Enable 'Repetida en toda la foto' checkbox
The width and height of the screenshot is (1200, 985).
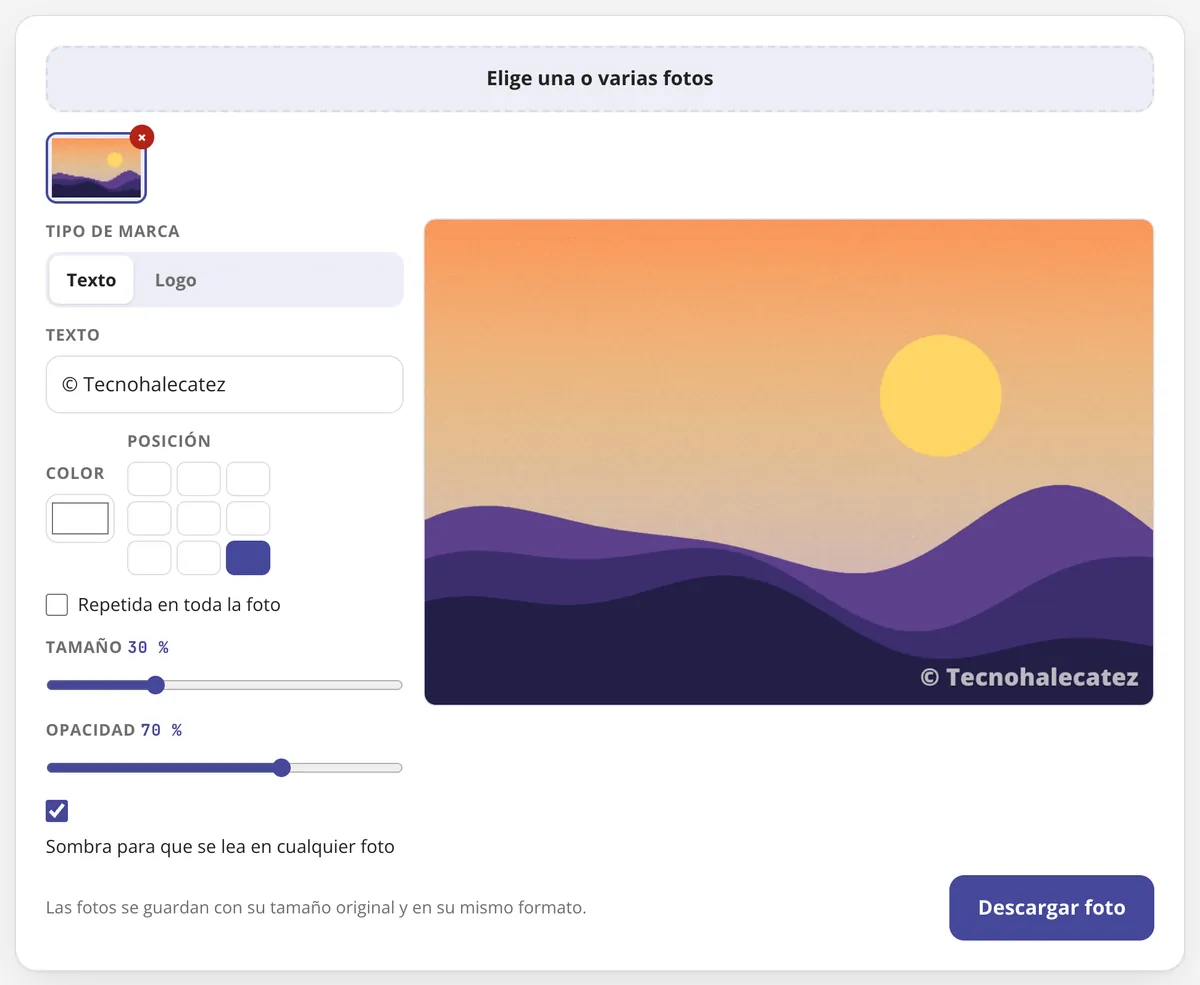57,605
